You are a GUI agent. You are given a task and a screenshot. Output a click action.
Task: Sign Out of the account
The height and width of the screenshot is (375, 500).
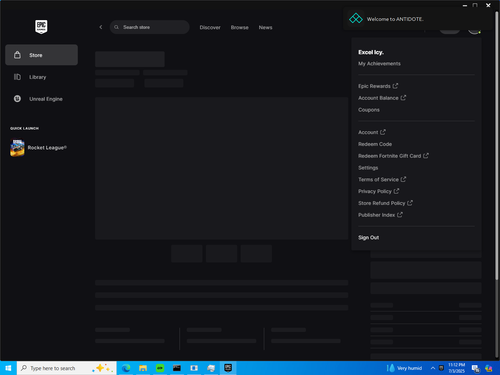click(369, 238)
